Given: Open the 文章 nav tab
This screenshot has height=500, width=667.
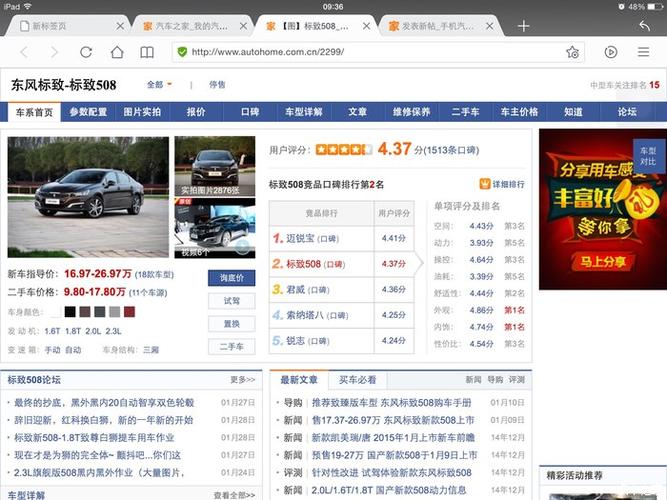Looking at the screenshot, I should point(357,112).
